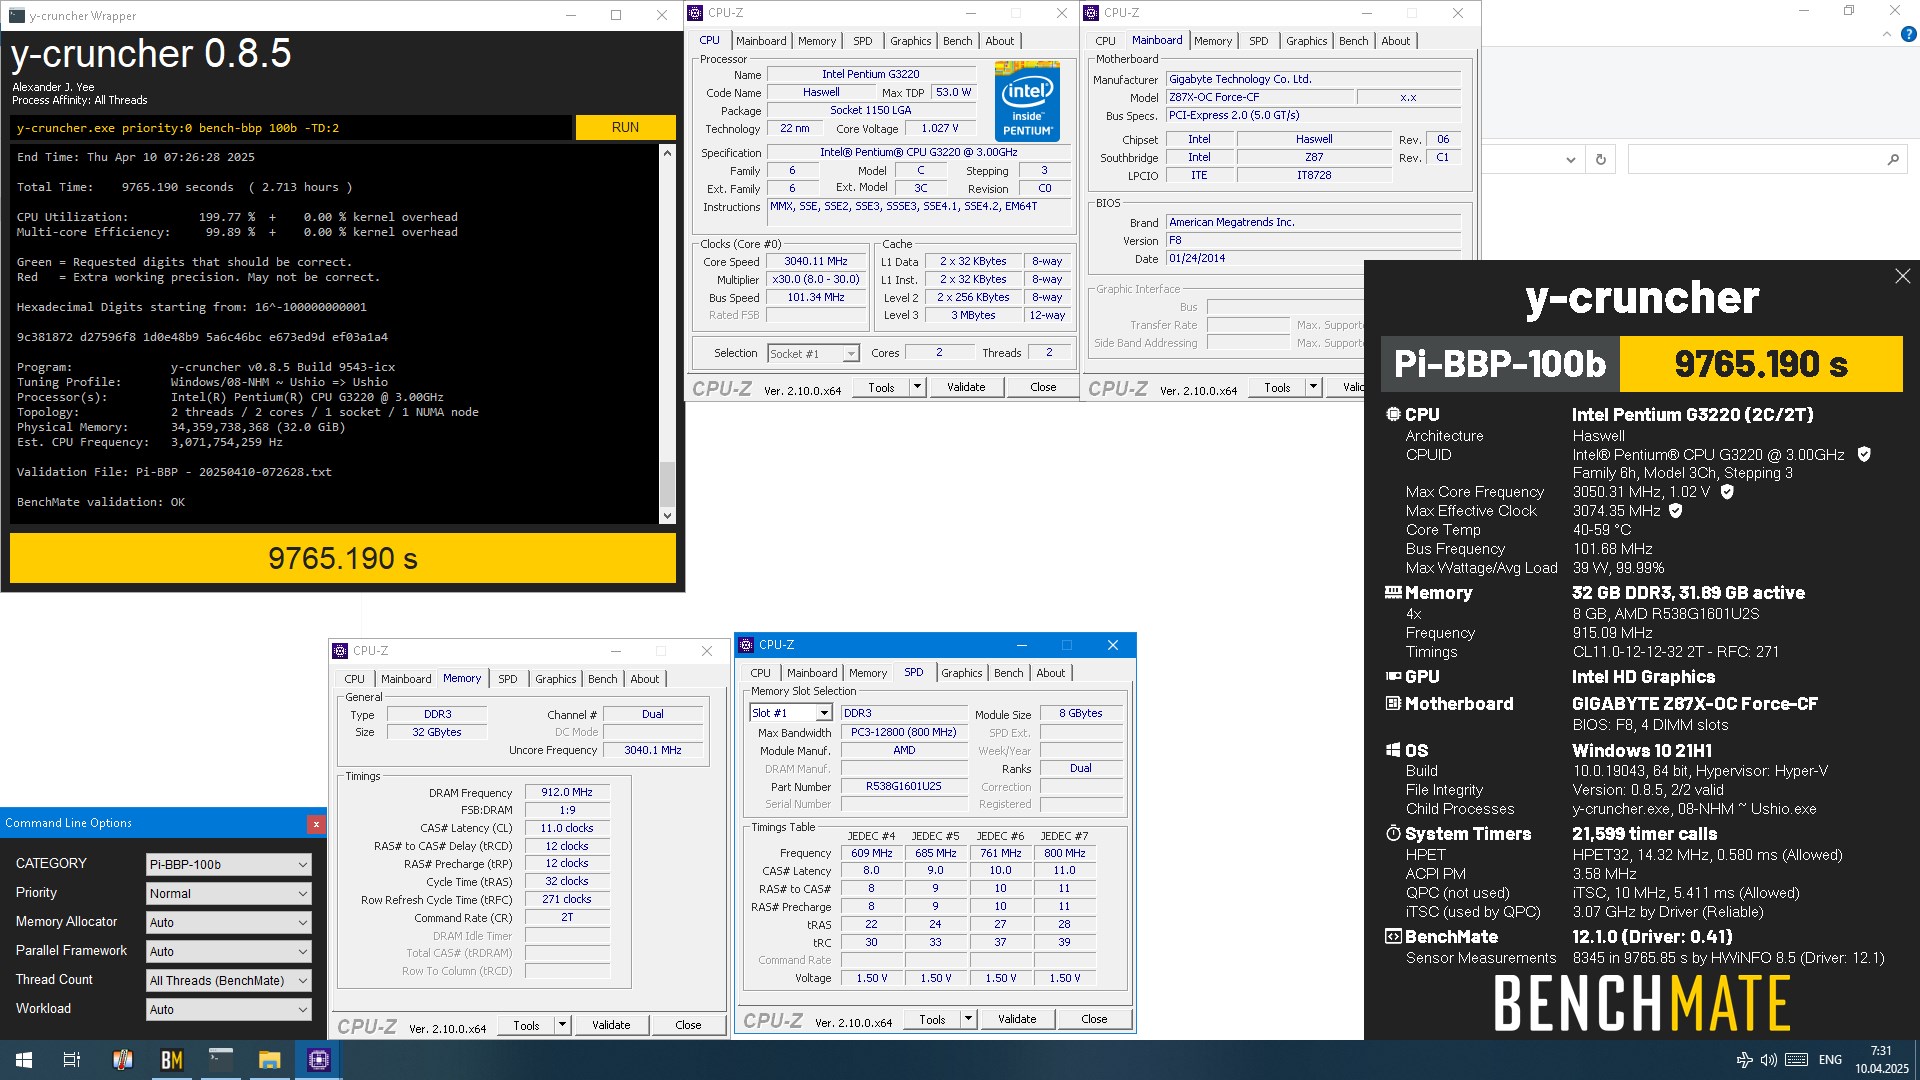Open the Windows Start menu
This screenshot has width=1920, height=1080.
(x=24, y=1060)
